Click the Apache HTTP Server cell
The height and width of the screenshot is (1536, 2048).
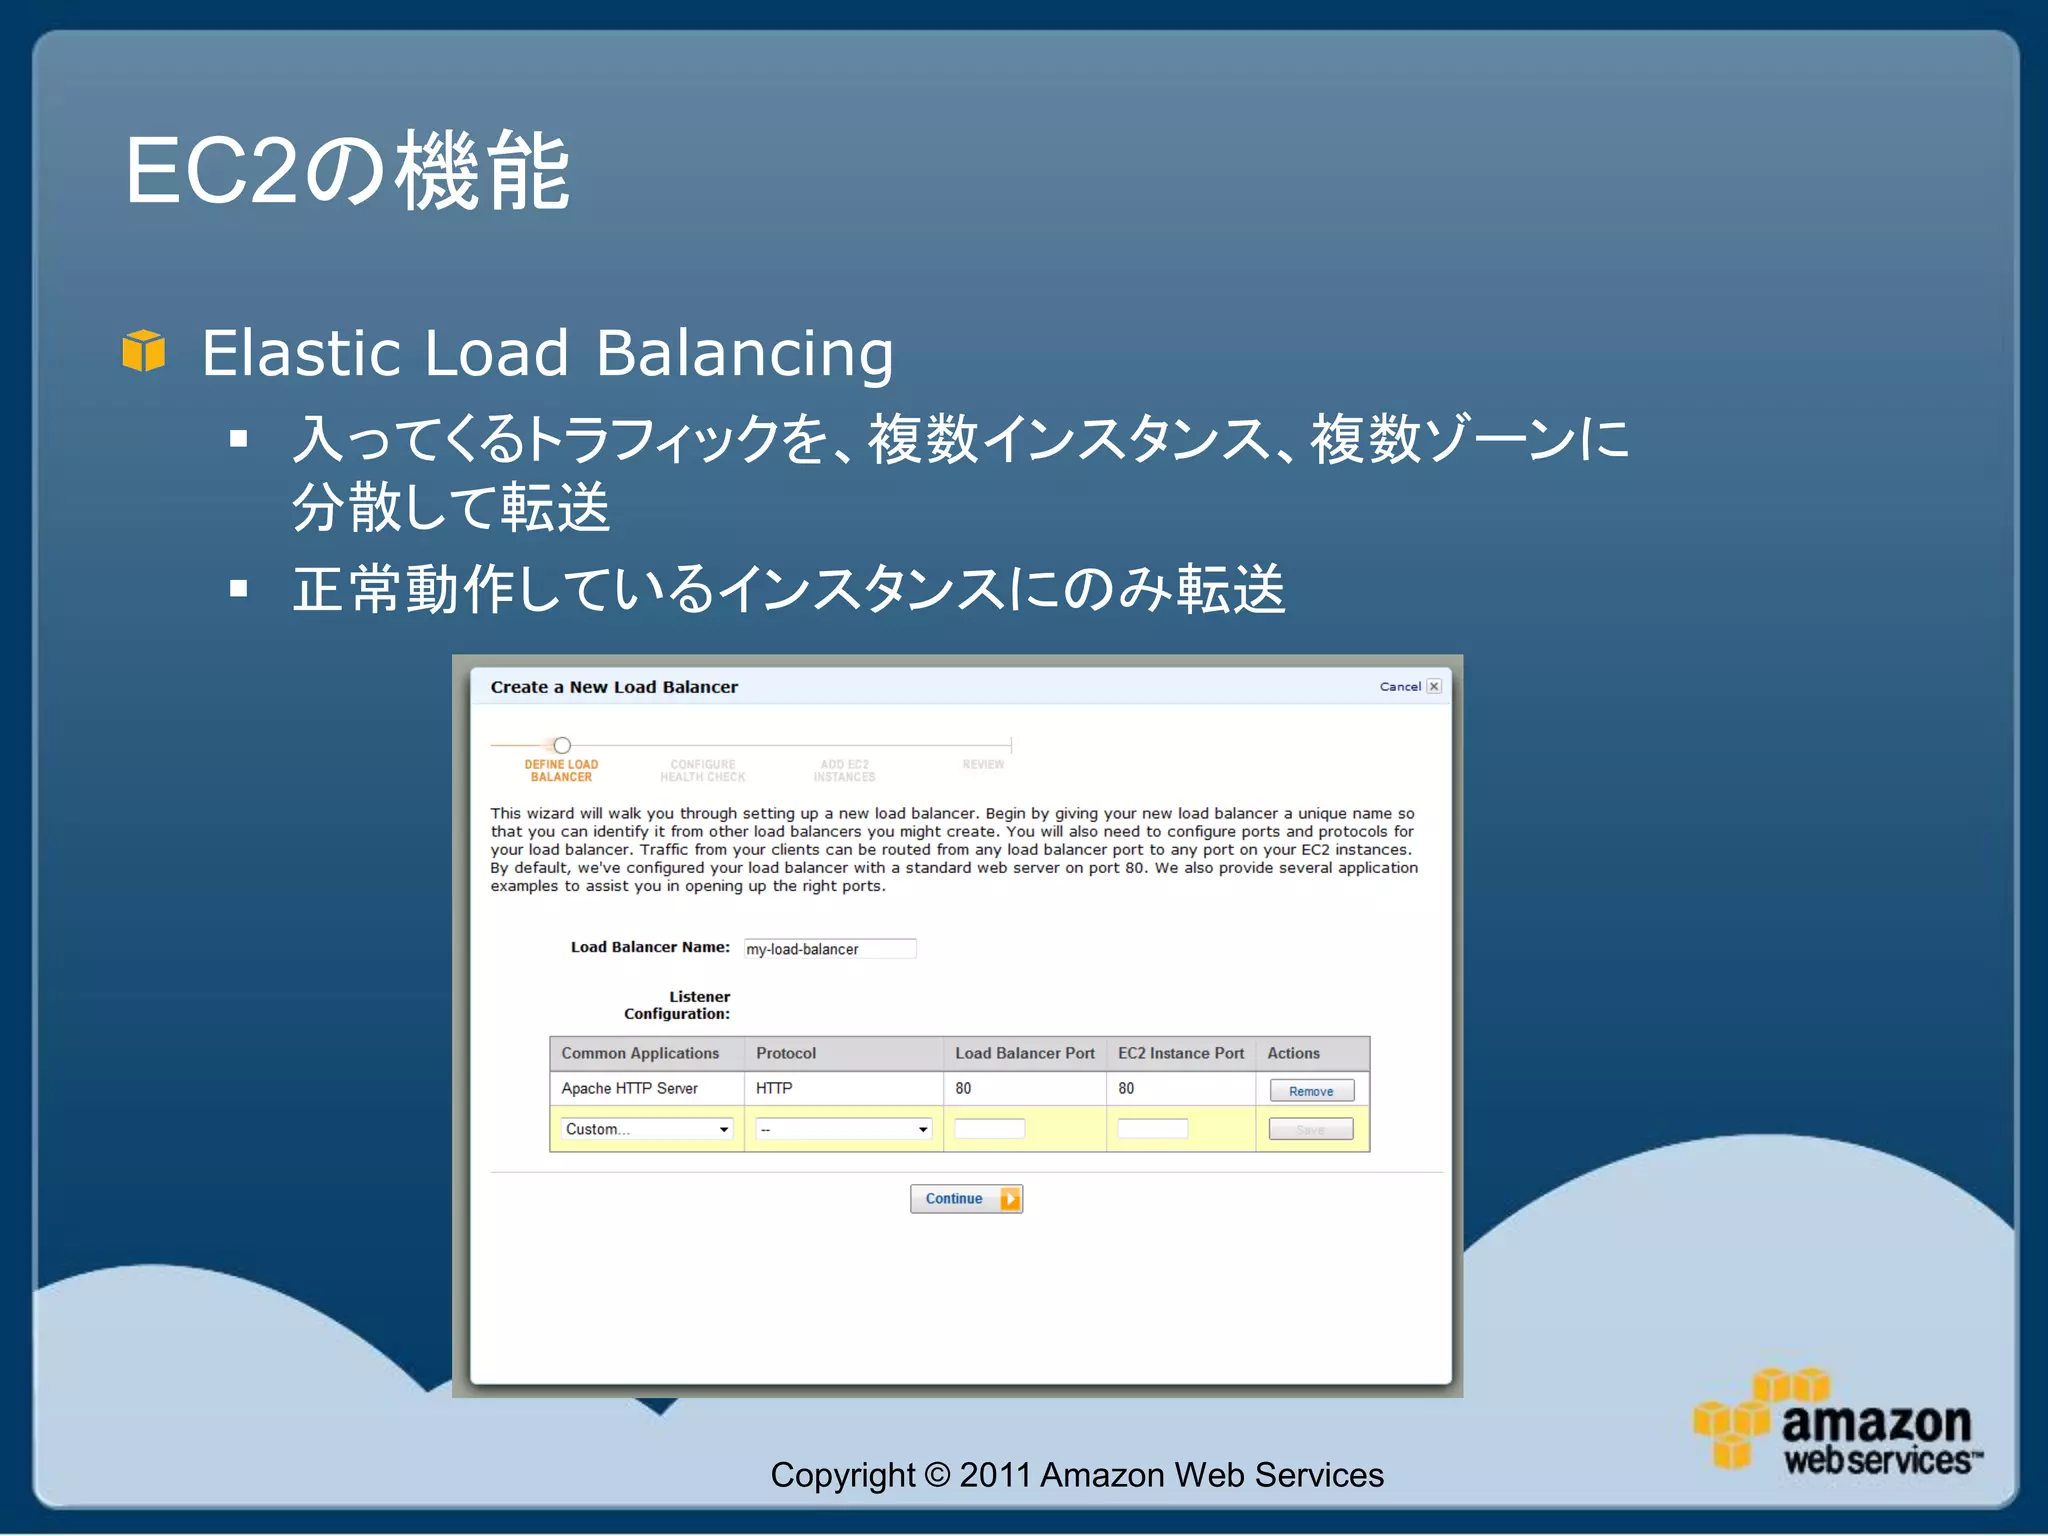coord(647,1088)
